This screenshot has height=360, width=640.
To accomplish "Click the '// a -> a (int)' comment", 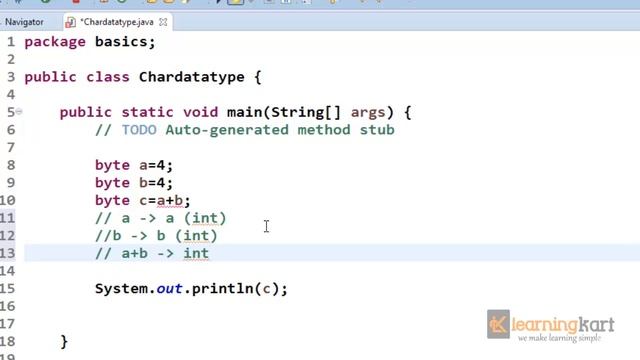I will click(x=160, y=218).
